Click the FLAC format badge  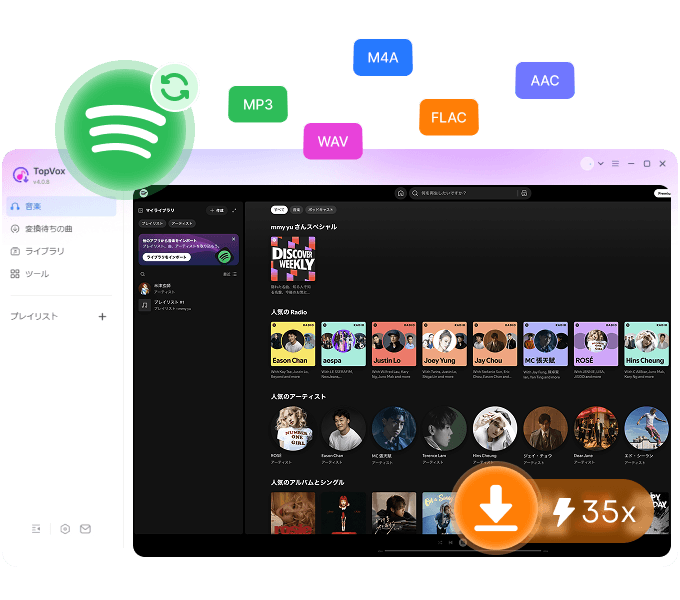(449, 117)
